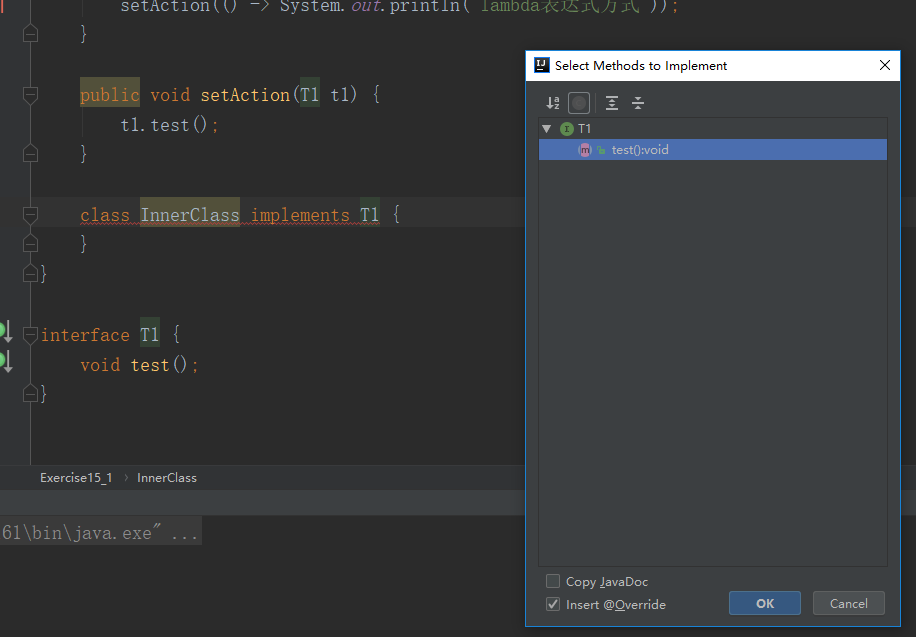The width and height of the screenshot is (916, 637).
Task: Click the gutter marker next to void test()
Action: (5, 361)
